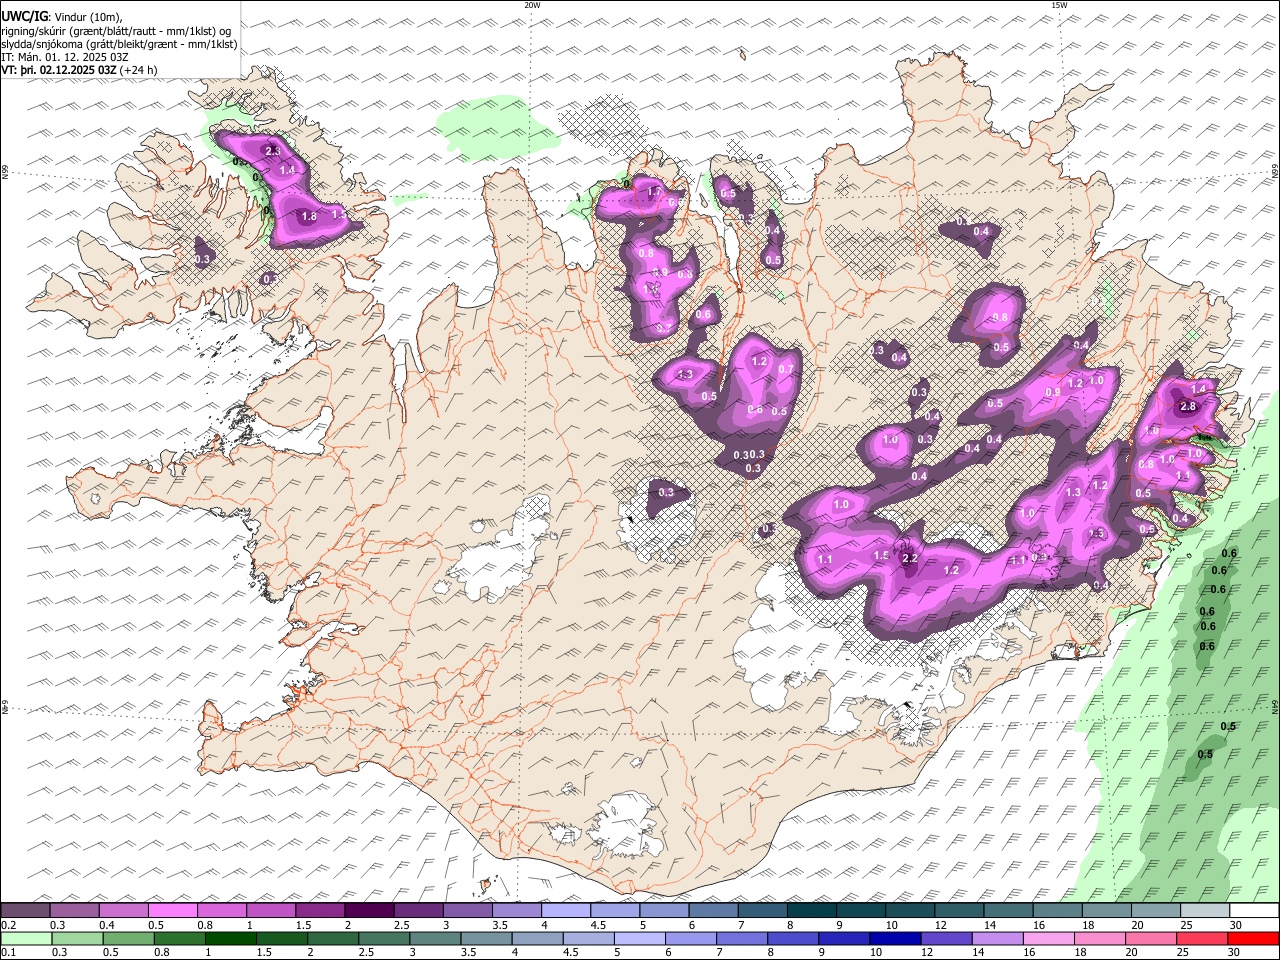Viewport: 1280px width, 960px height.
Task: Click the 20W longitude label at top
Action: click(x=532, y=5)
